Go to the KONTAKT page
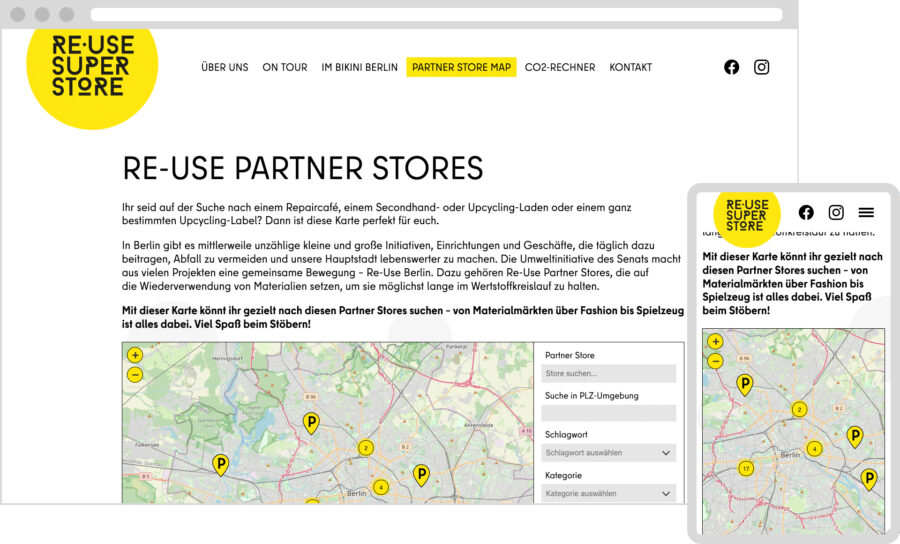 pyautogui.click(x=630, y=67)
